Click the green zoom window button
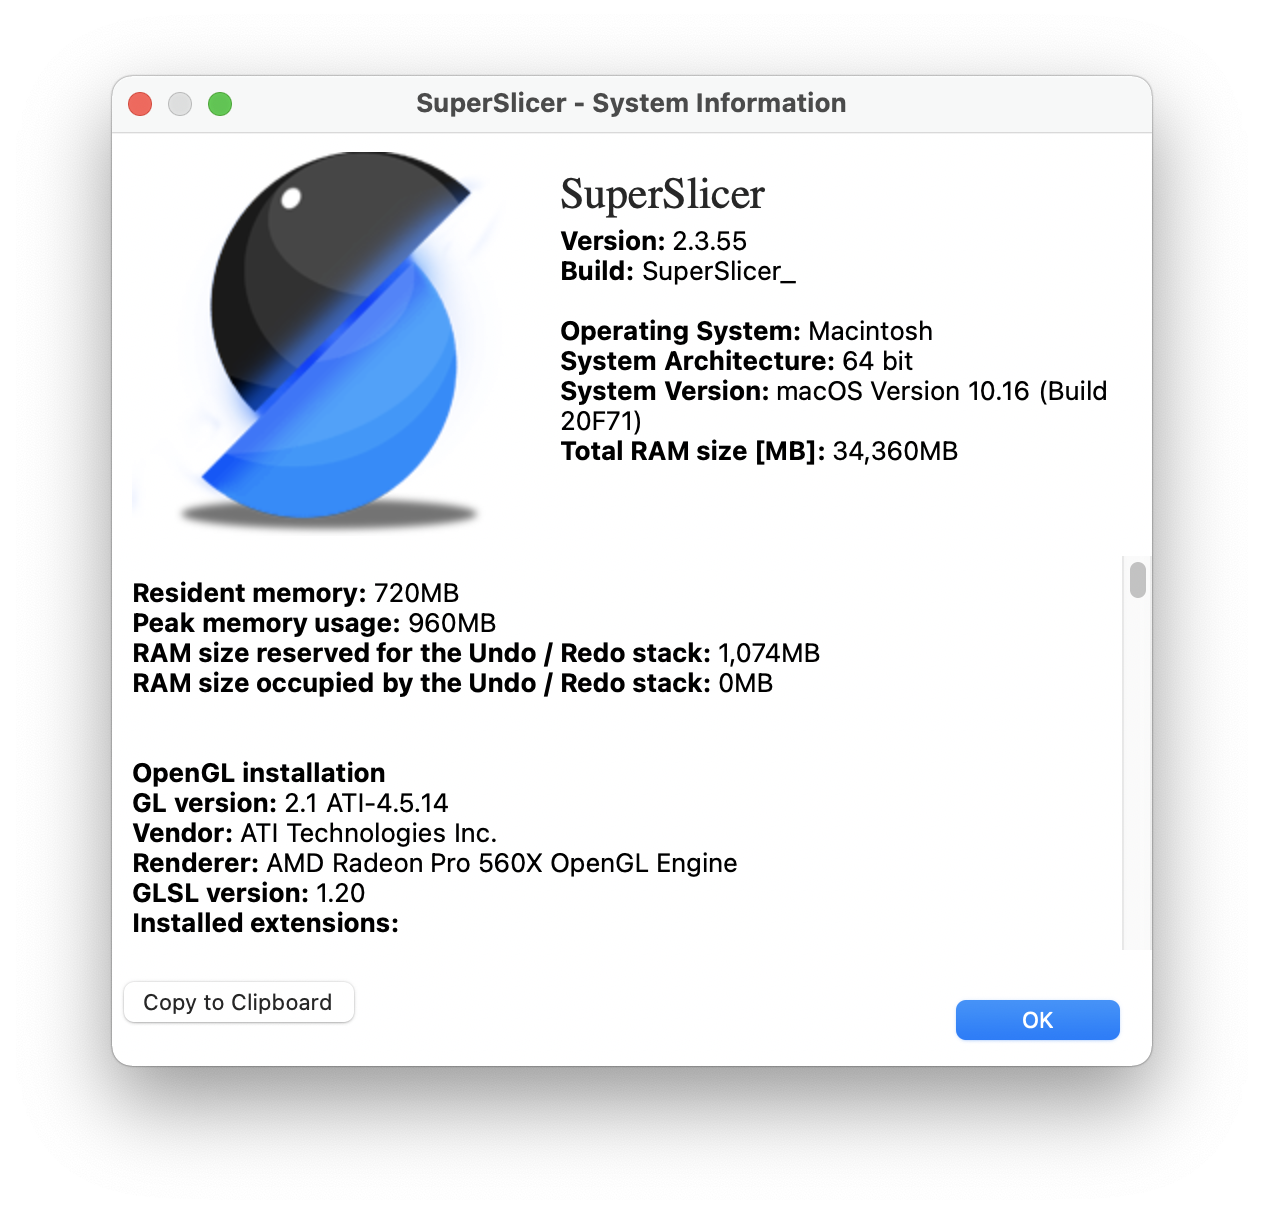 tap(220, 104)
